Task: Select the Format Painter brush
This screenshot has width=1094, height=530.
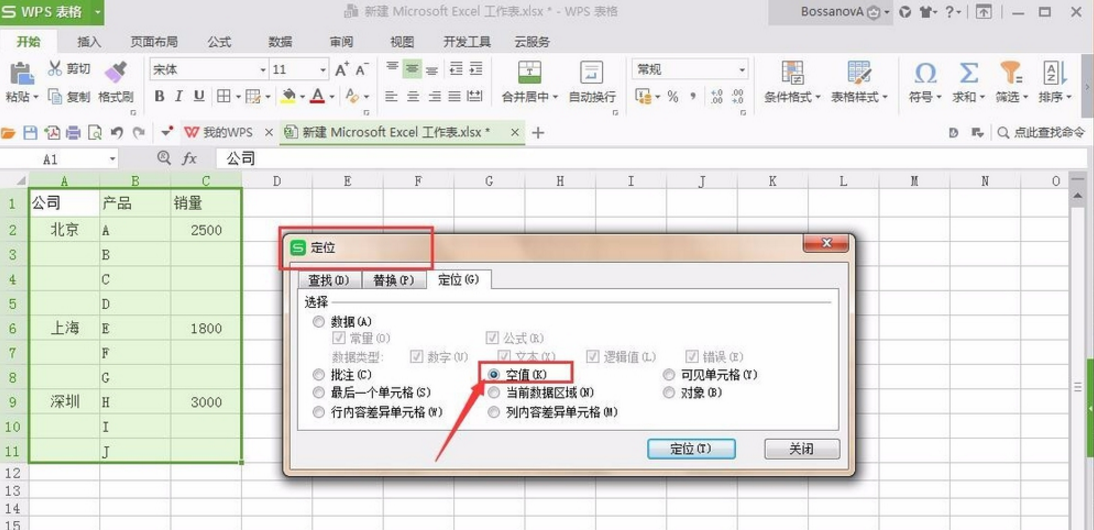Action: pyautogui.click(x=115, y=72)
